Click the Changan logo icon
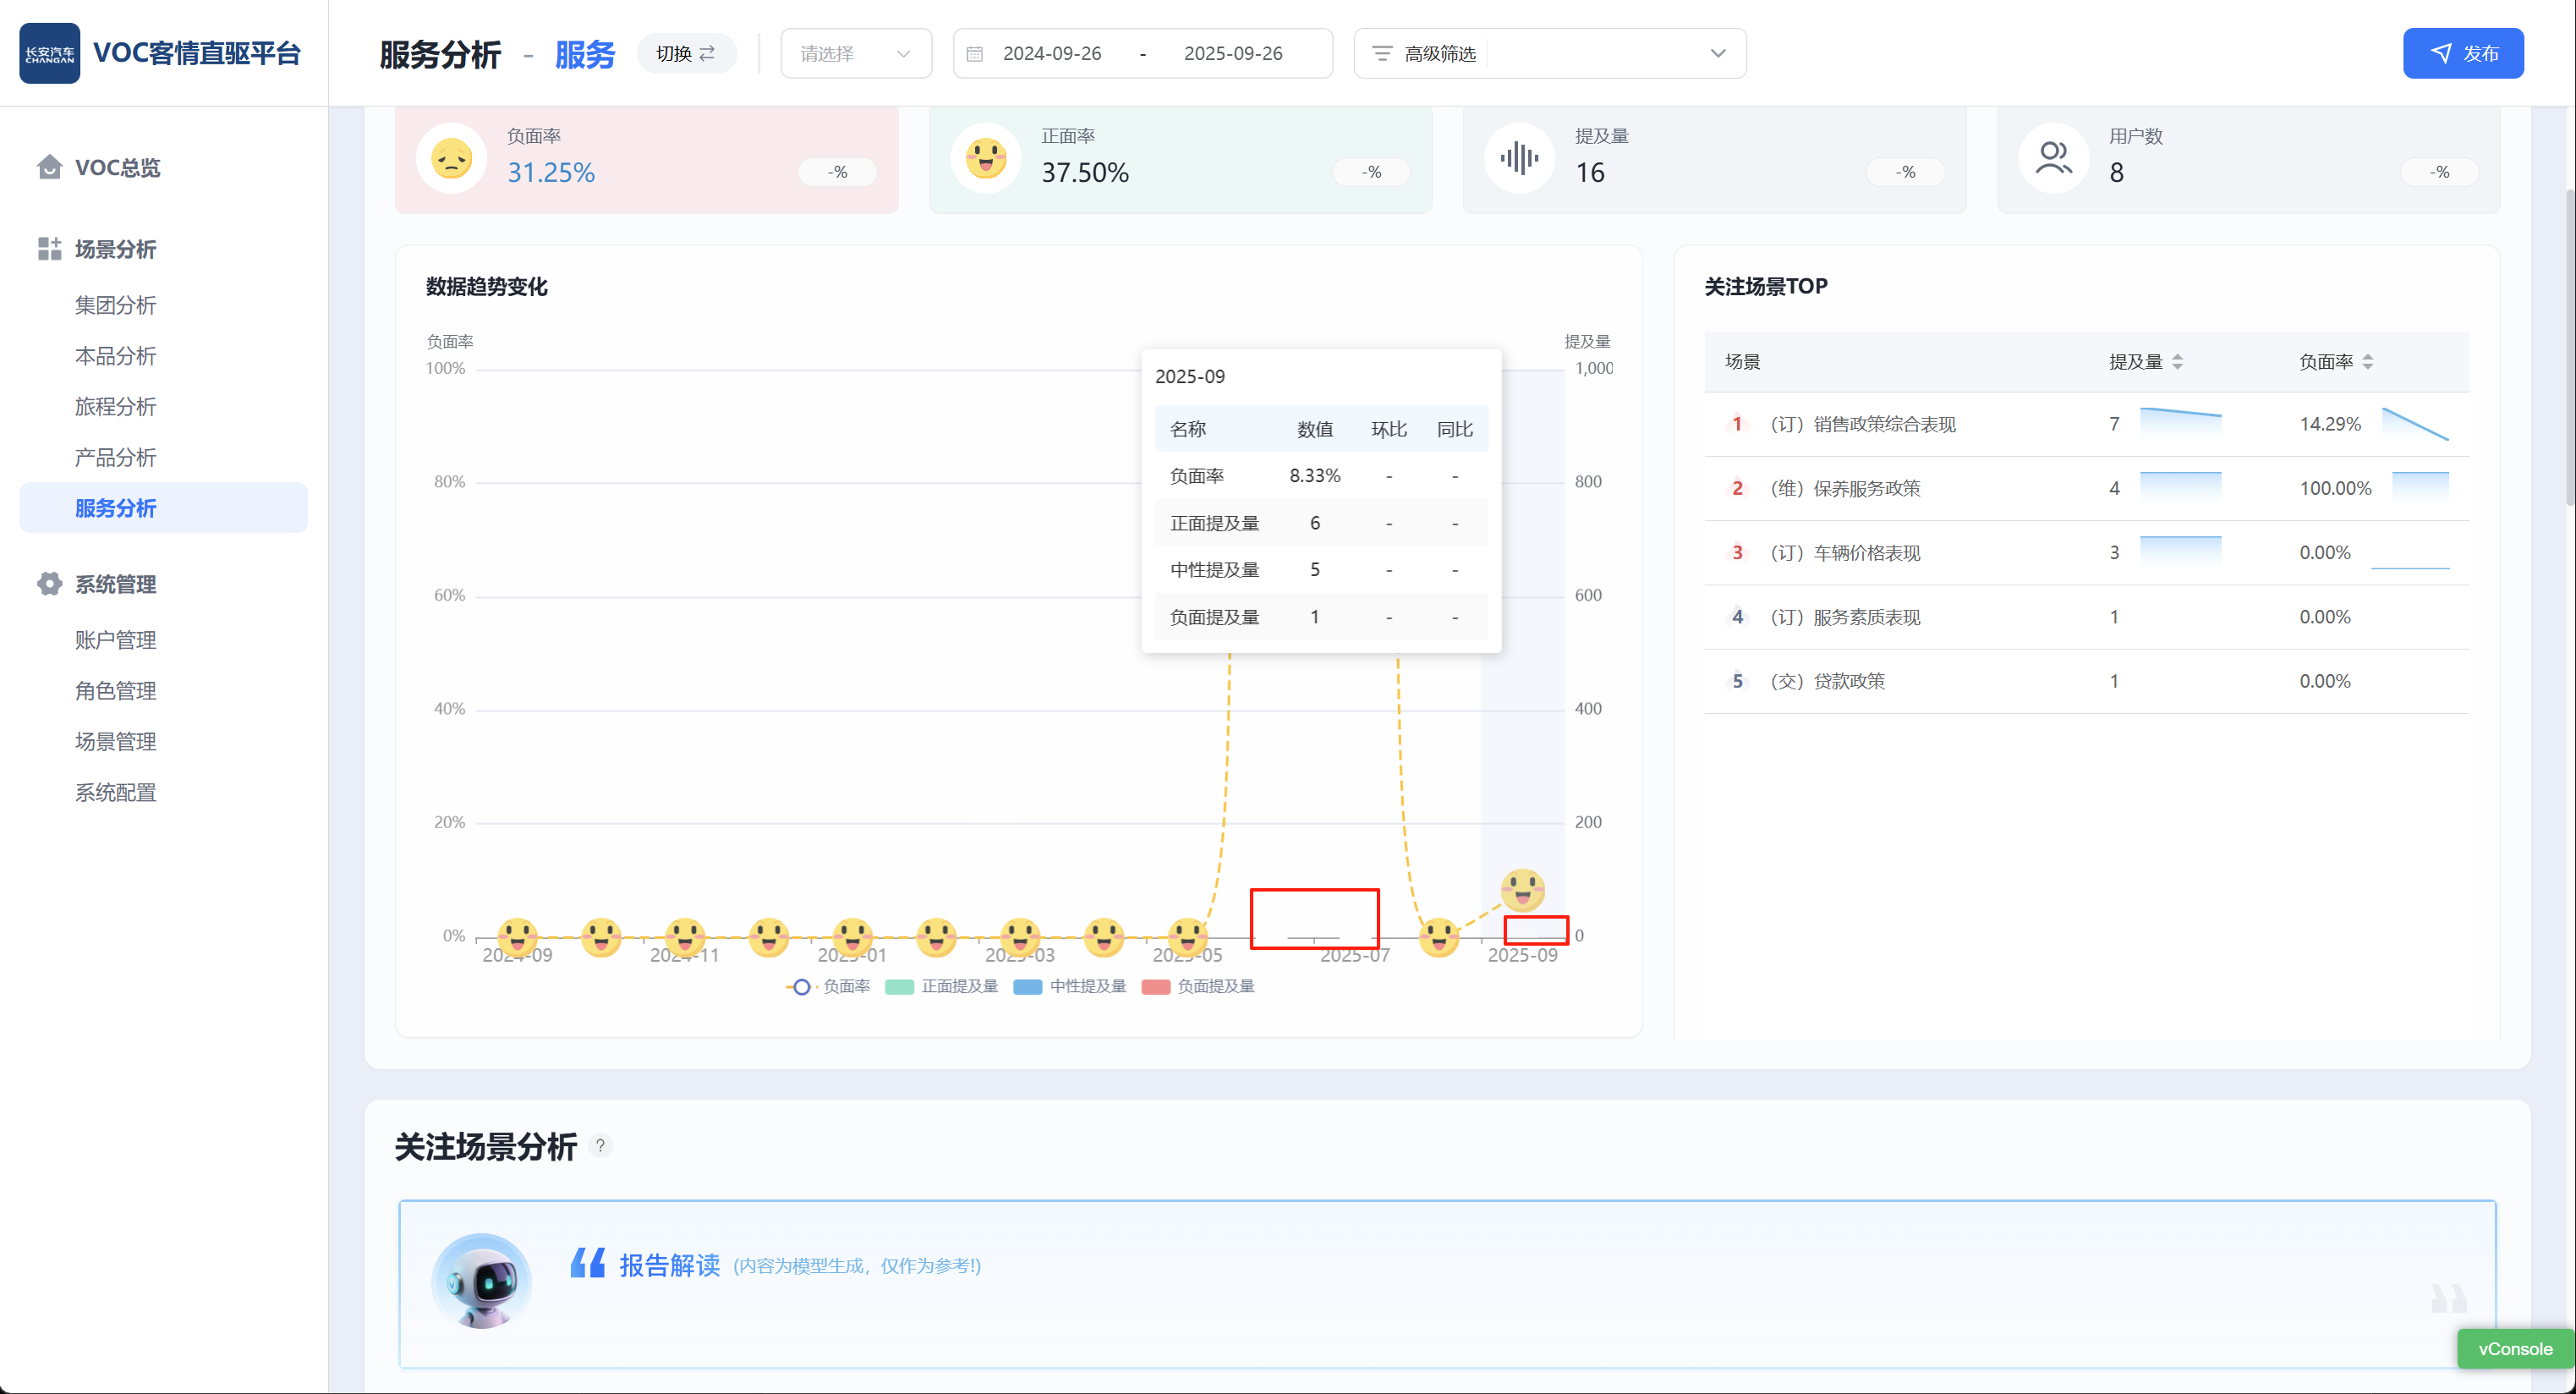This screenshot has width=2576, height=1394. pyautogui.click(x=49, y=53)
